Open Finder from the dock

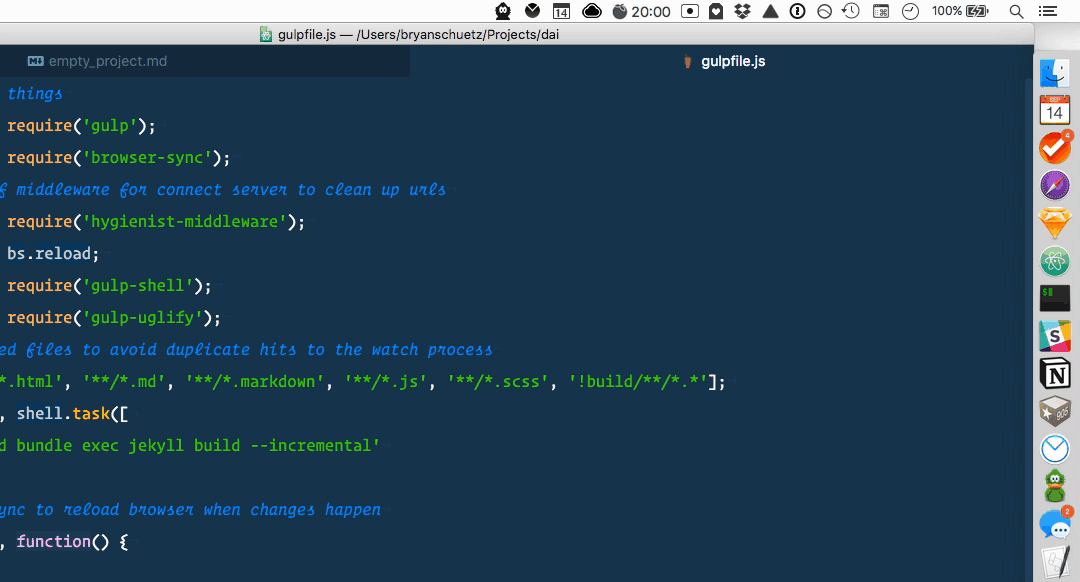point(1055,73)
